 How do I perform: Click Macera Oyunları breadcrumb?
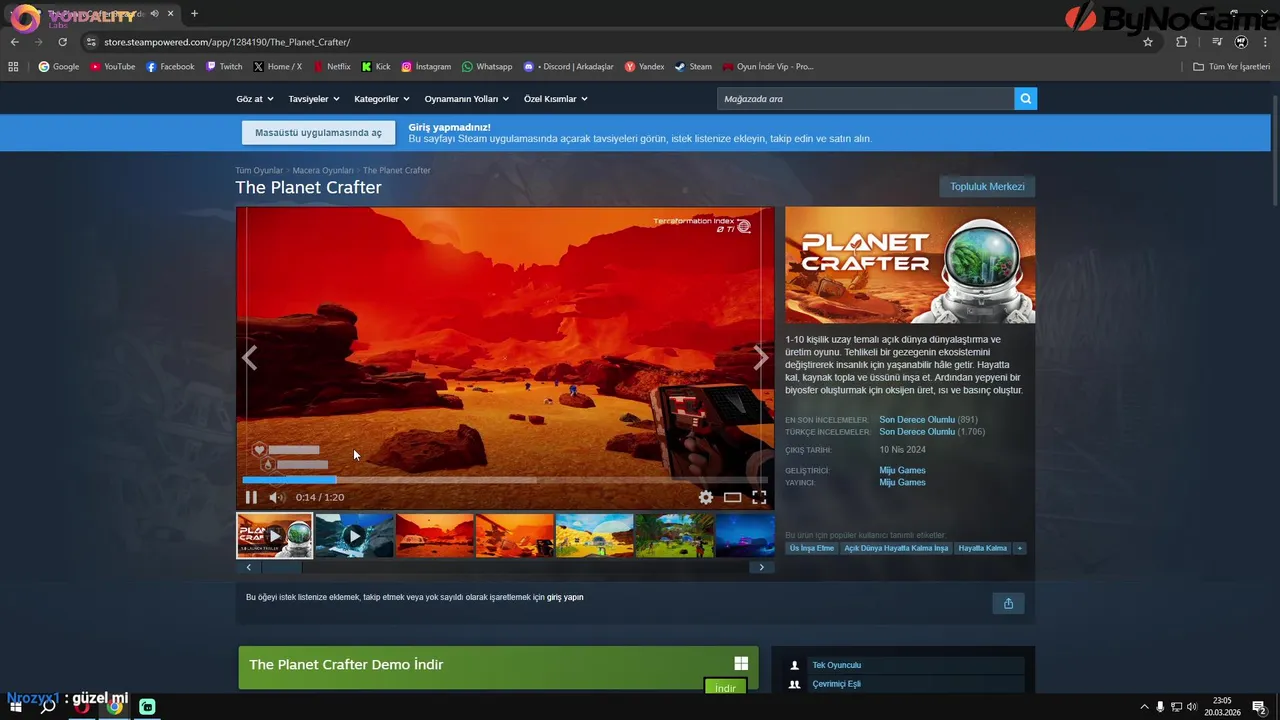coord(323,171)
